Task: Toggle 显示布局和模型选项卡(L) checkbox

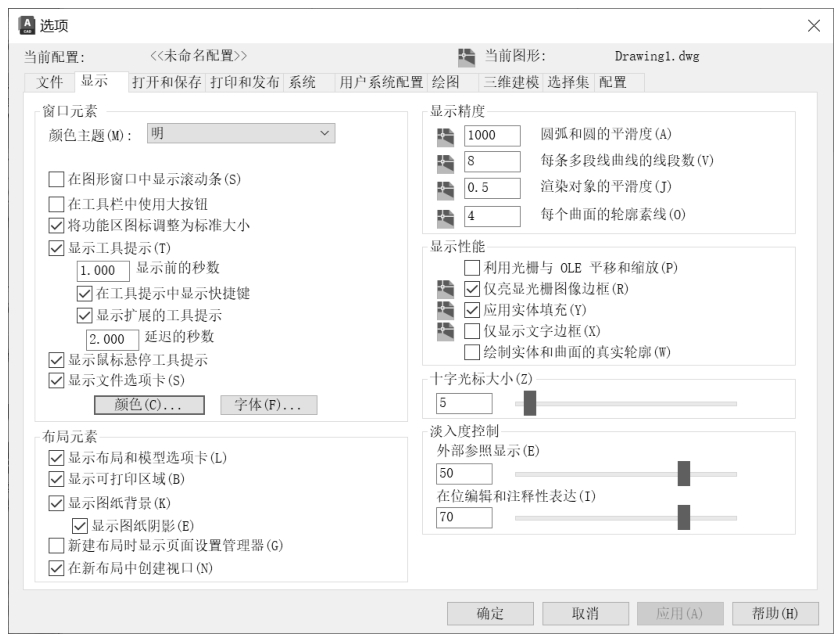Action: [56, 458]
